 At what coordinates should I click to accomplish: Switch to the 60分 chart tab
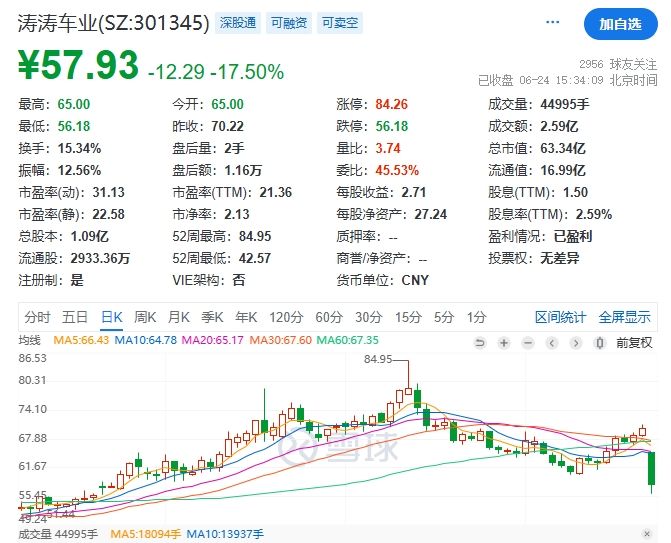coord(329,317)
